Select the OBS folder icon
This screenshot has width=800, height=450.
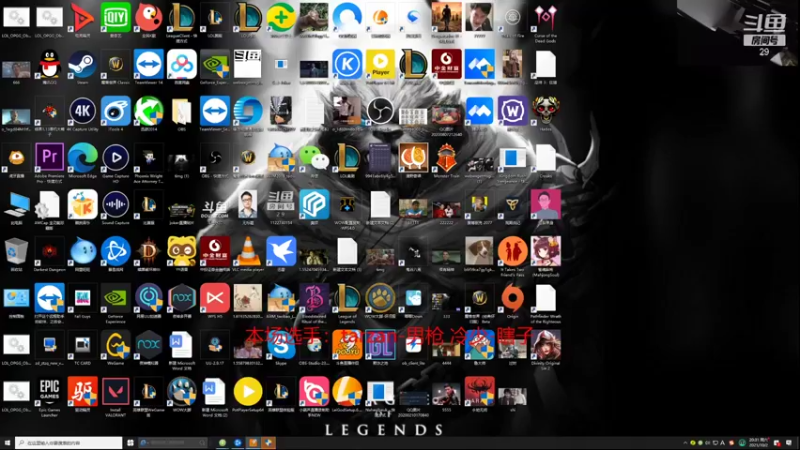point(182,111)
